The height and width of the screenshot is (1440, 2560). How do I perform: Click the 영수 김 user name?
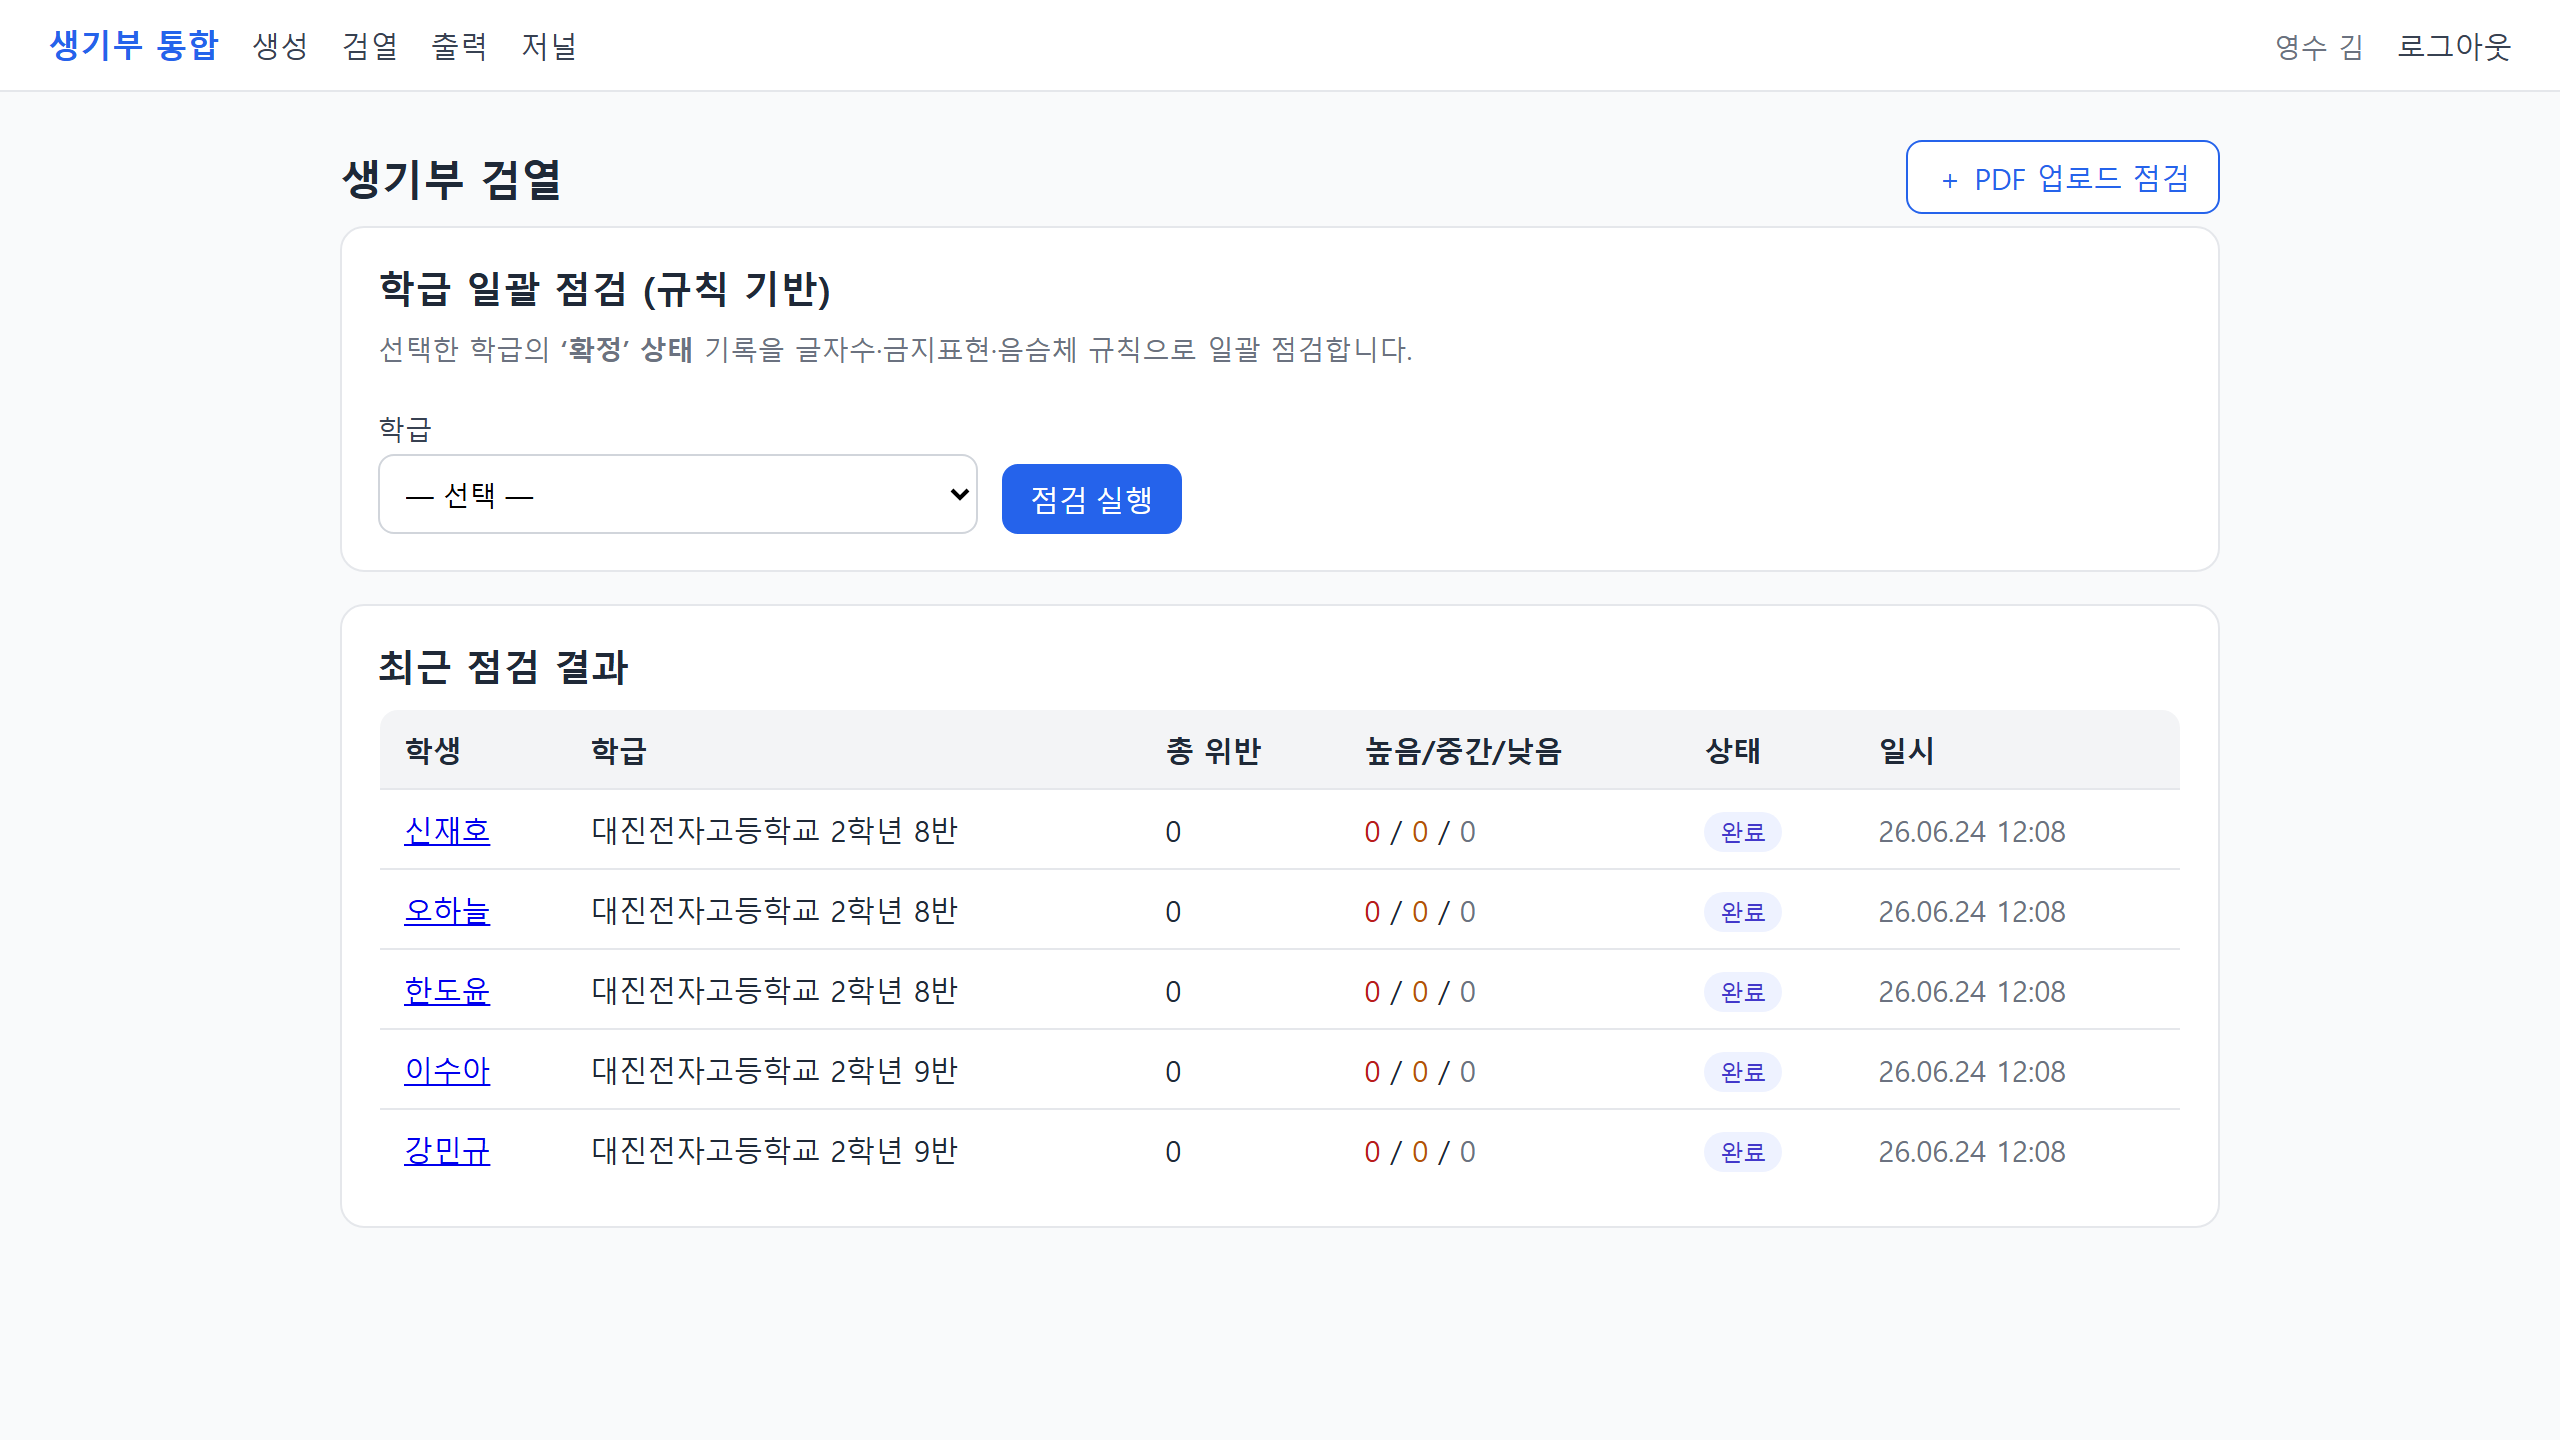pos(2319,46)
